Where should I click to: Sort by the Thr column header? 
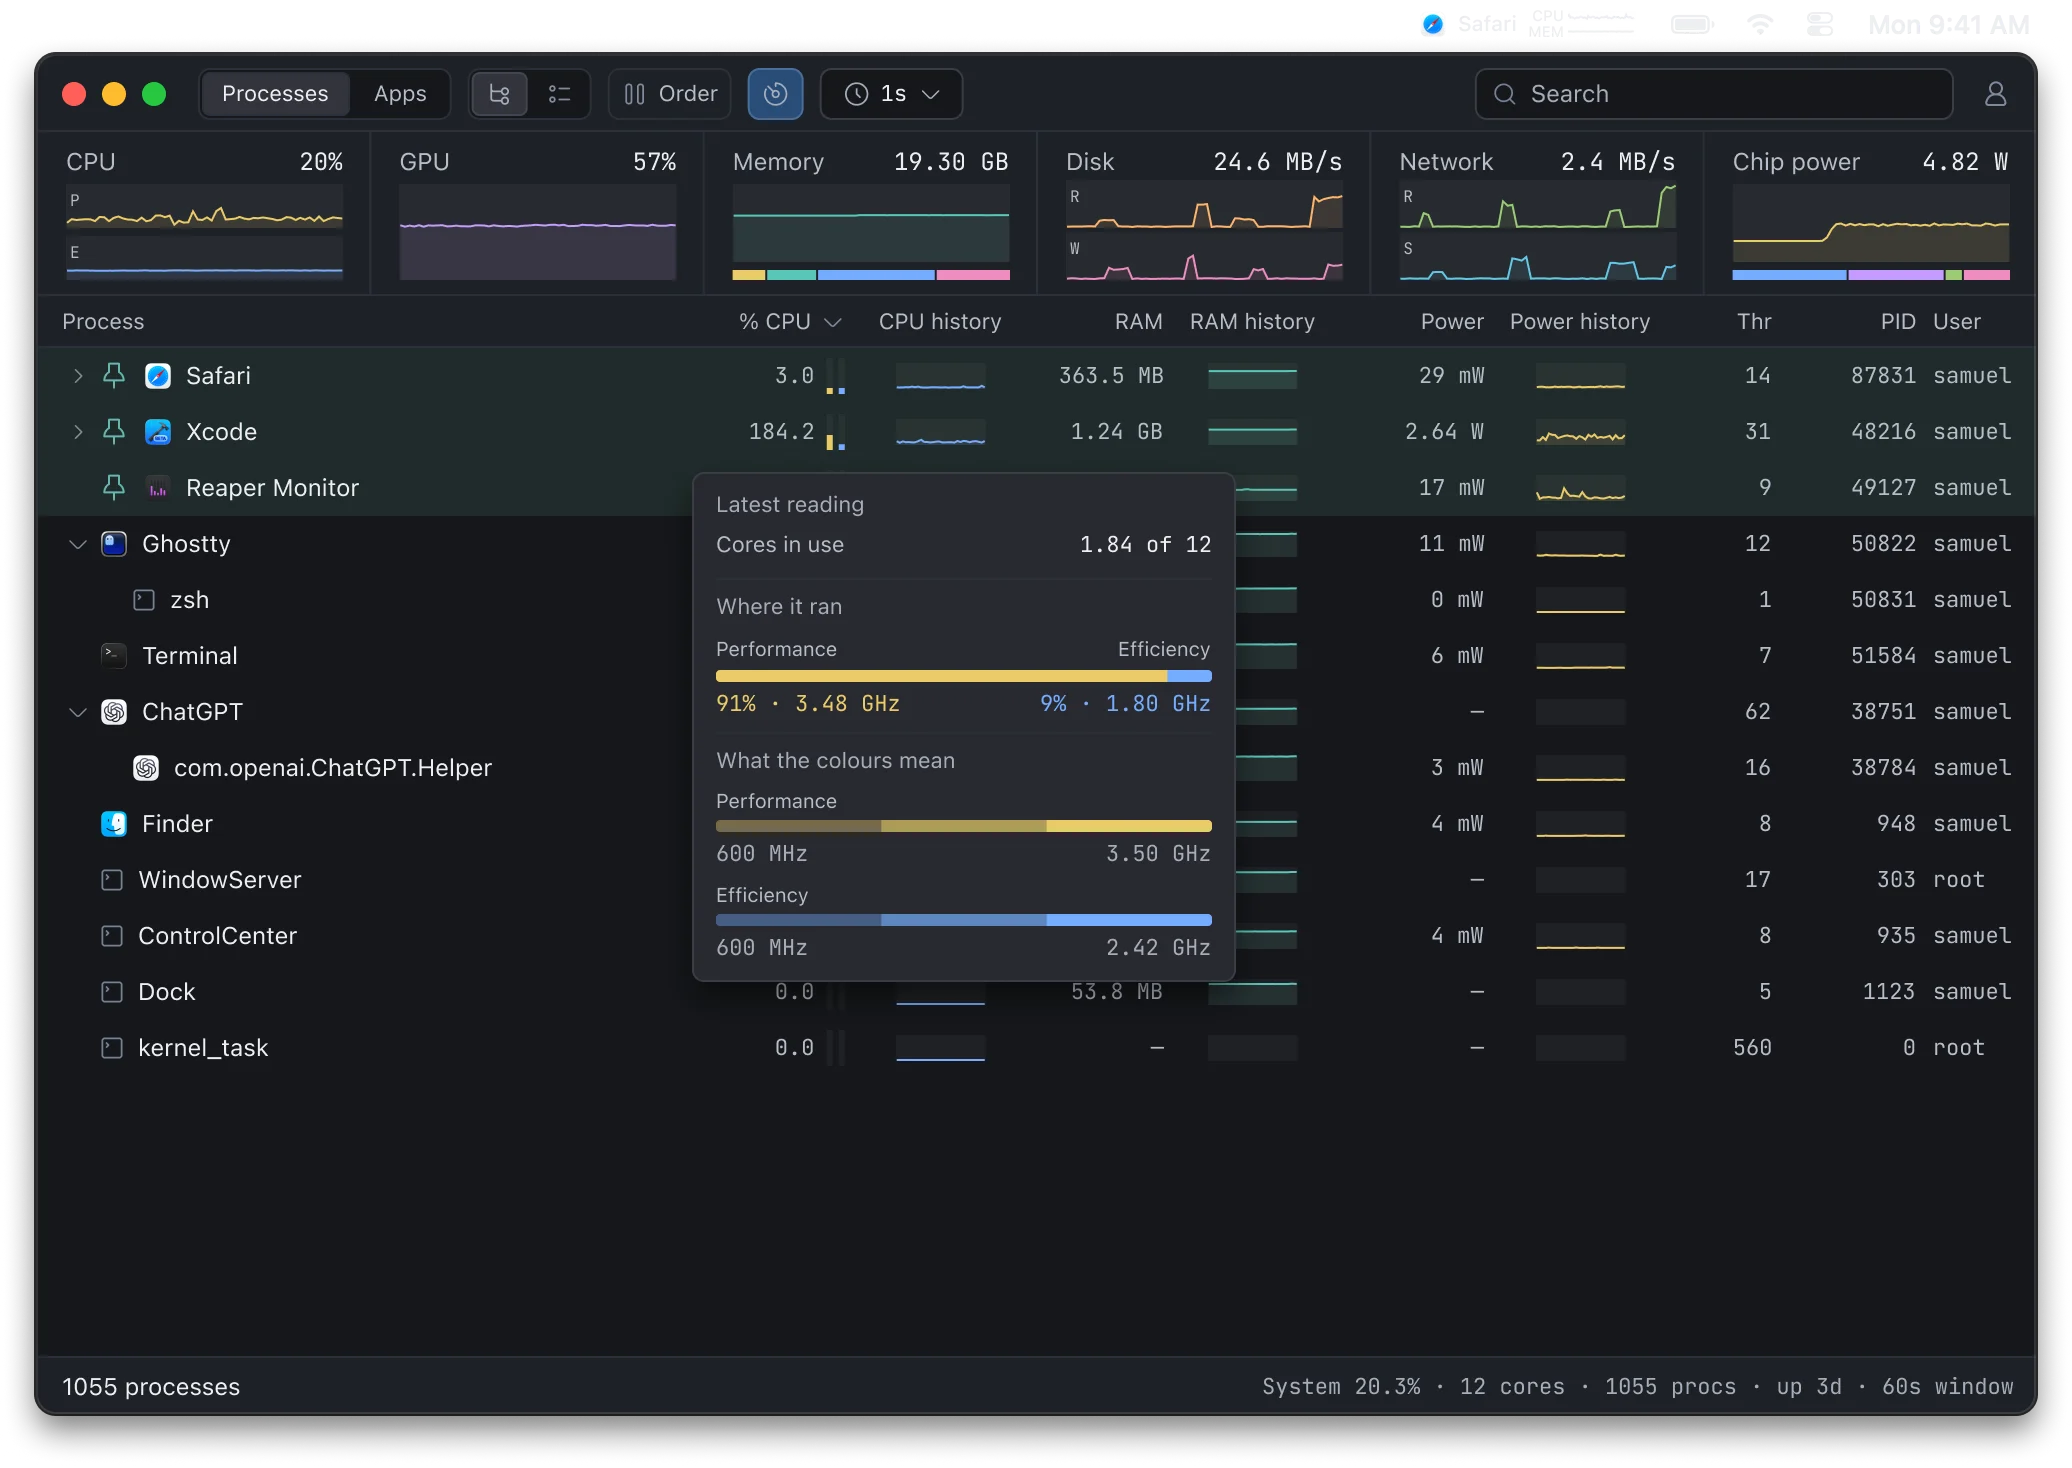pyautogui.click(x=1753, y=321)
